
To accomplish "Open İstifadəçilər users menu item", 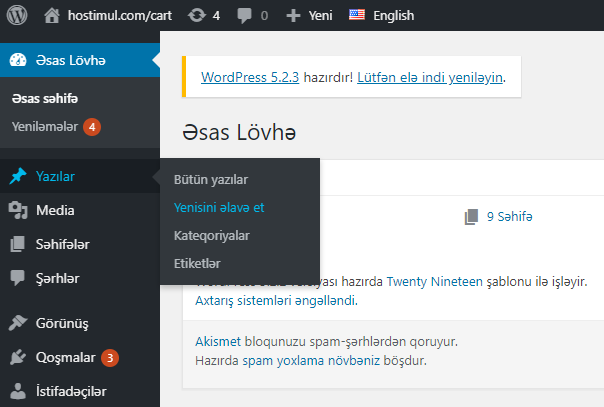I will click(70, 391).
